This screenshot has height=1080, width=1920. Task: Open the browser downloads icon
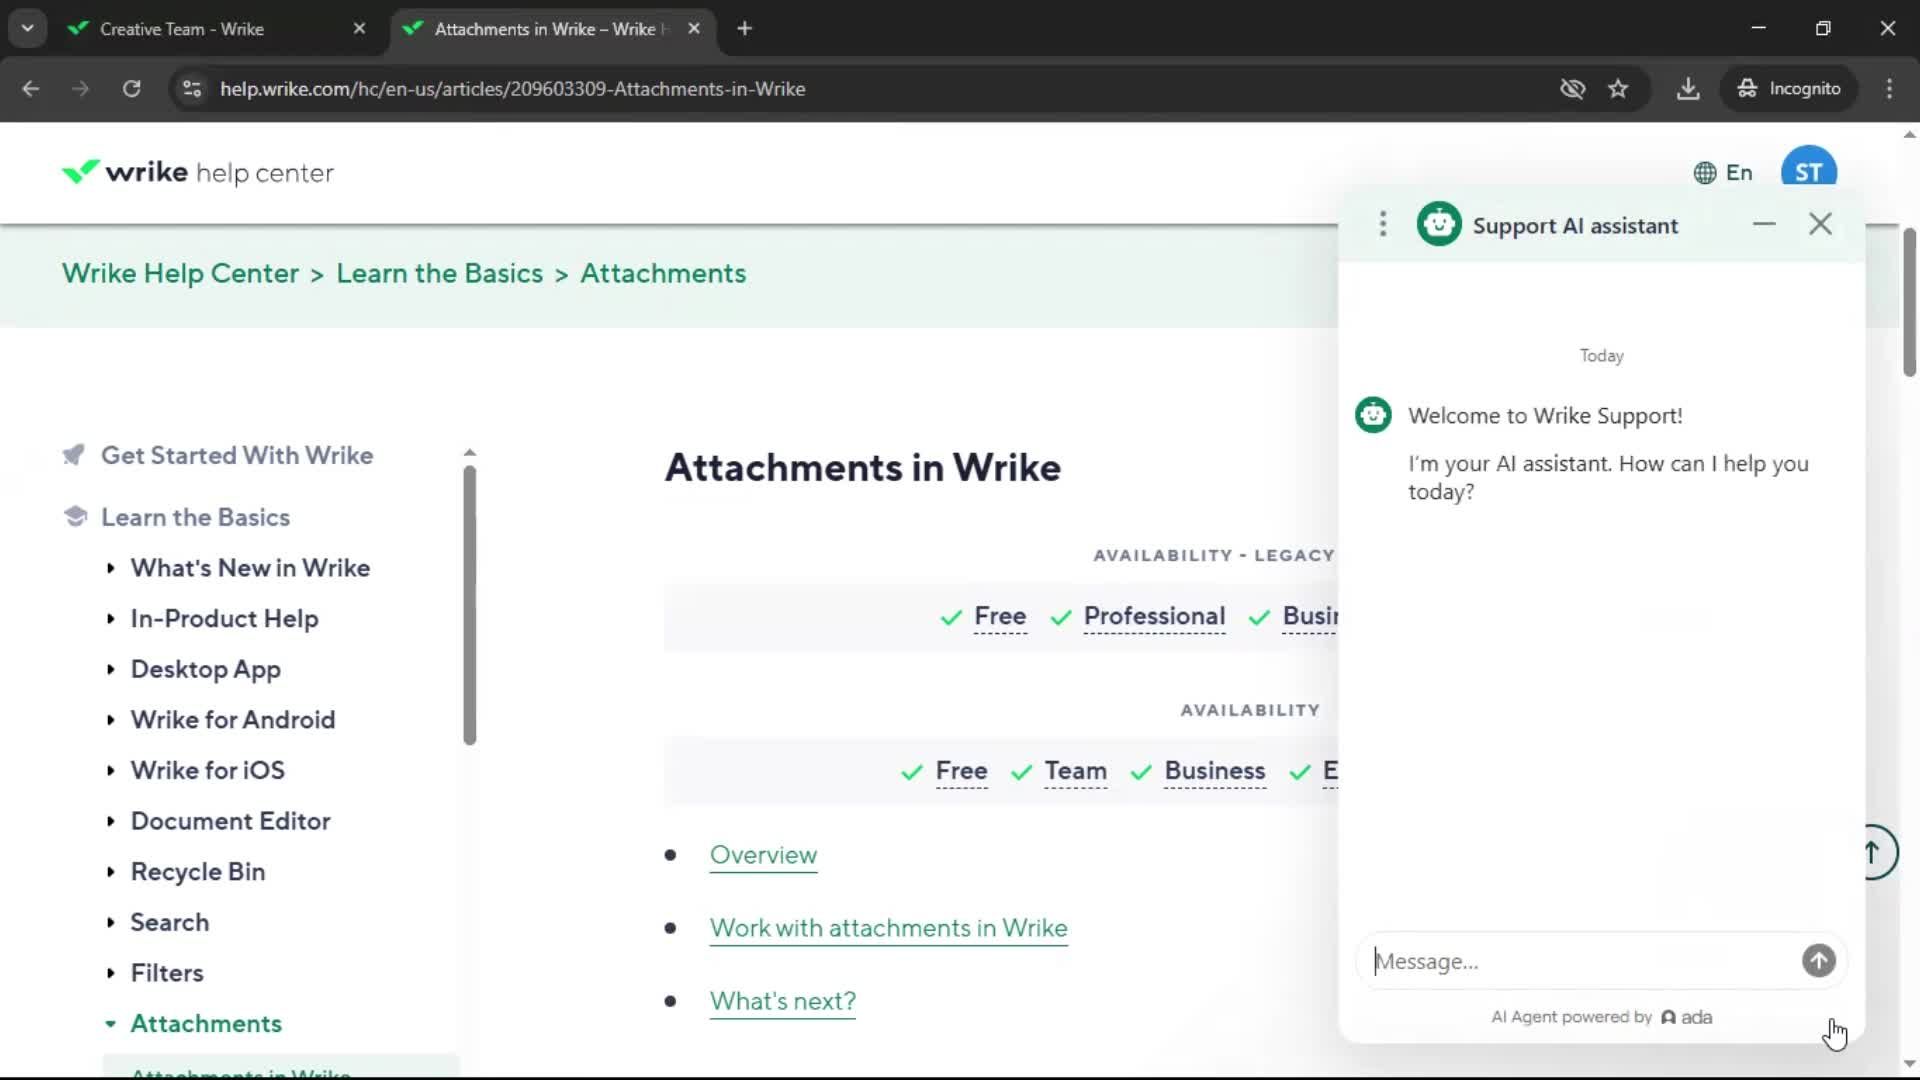[1688, 89]
